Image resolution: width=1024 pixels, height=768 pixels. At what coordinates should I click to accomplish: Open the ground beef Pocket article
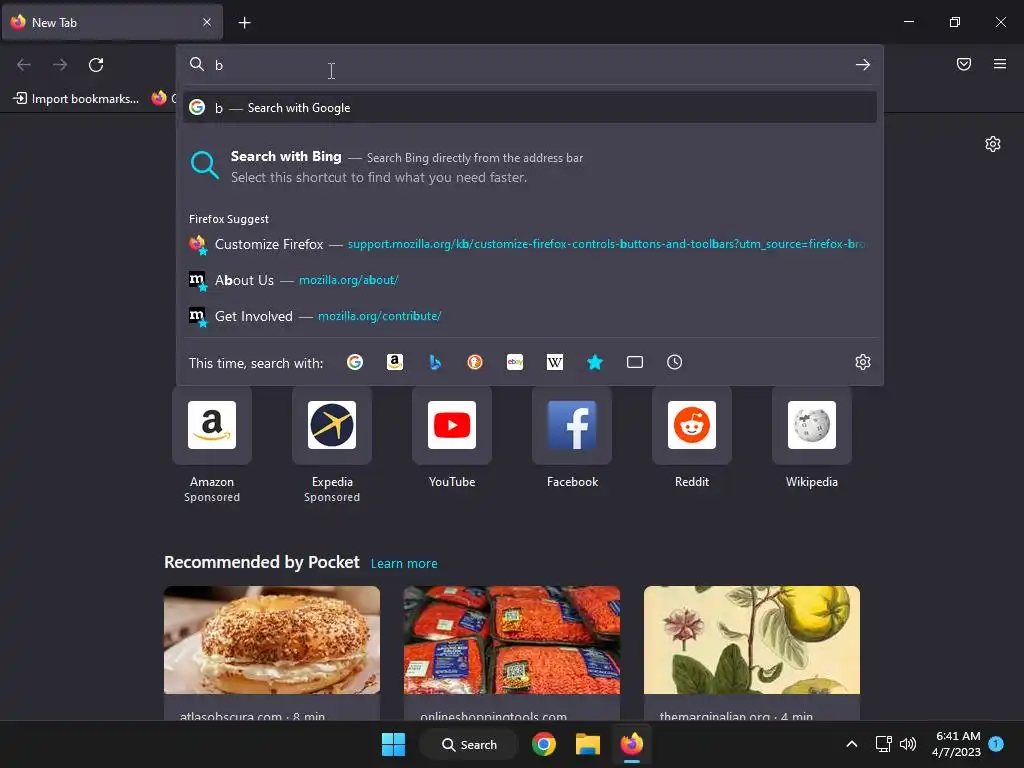[512, 653]
